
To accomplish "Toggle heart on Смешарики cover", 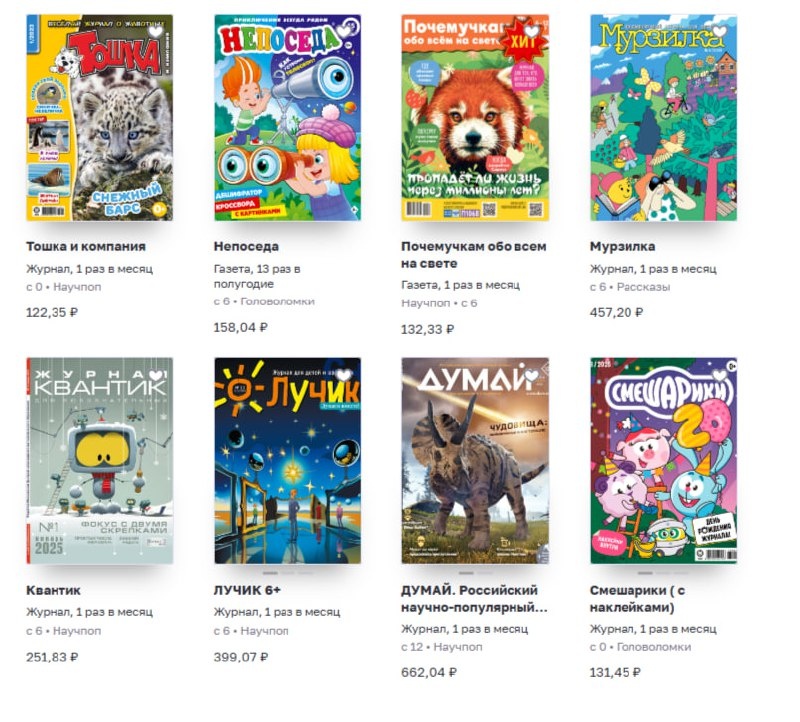I will coord(720,376).
